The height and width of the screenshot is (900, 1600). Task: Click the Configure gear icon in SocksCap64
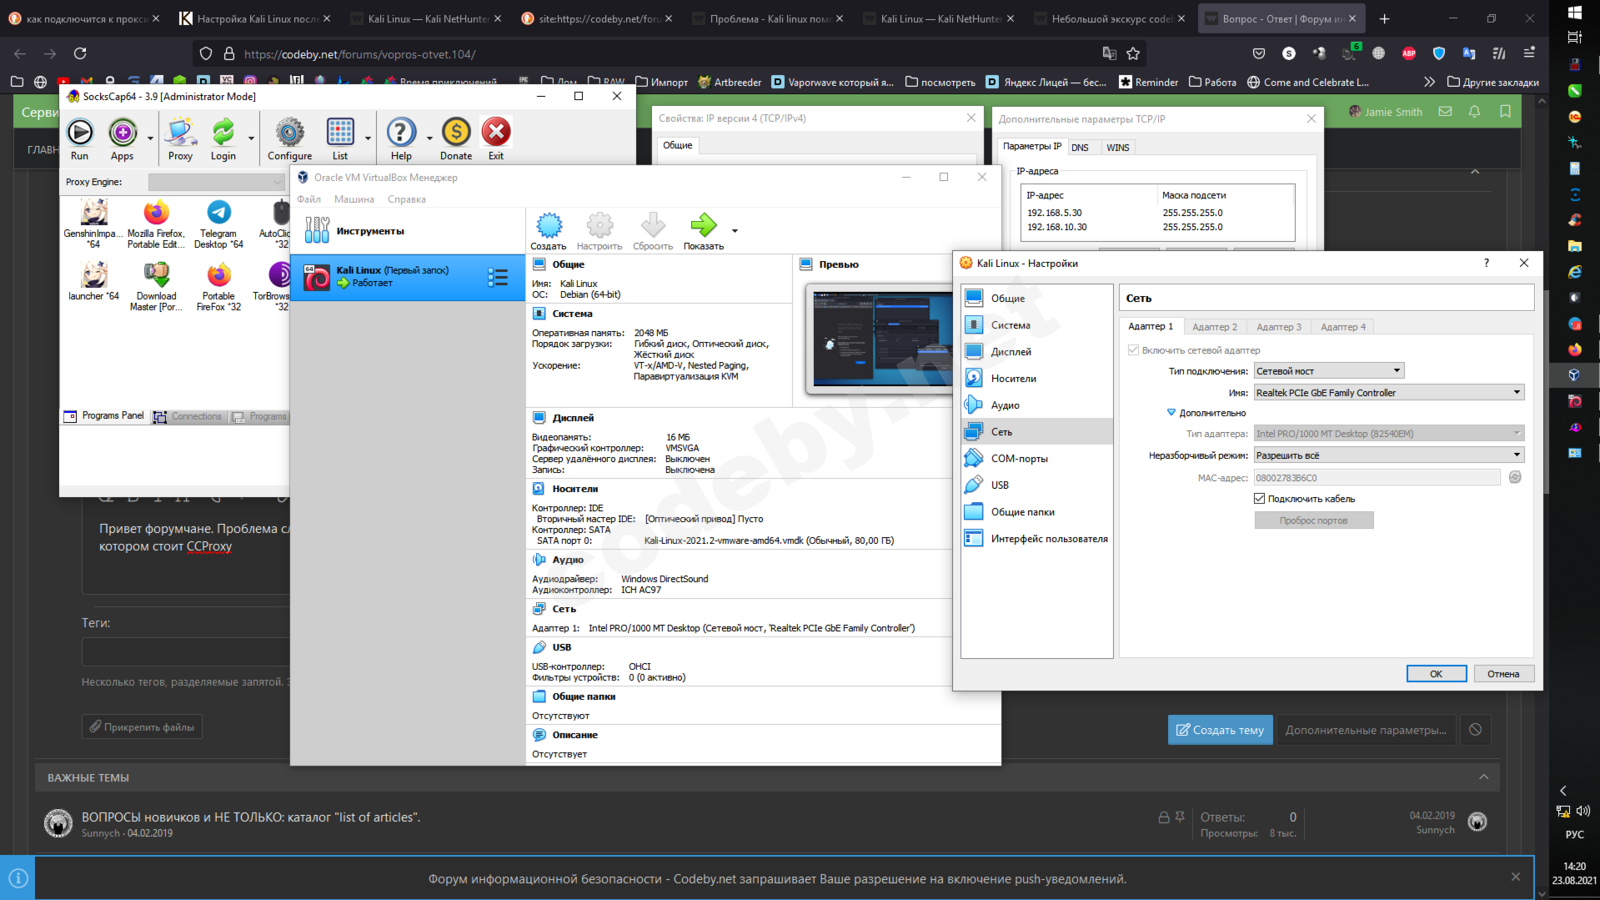pyautogui.click(x=289, y=133)
